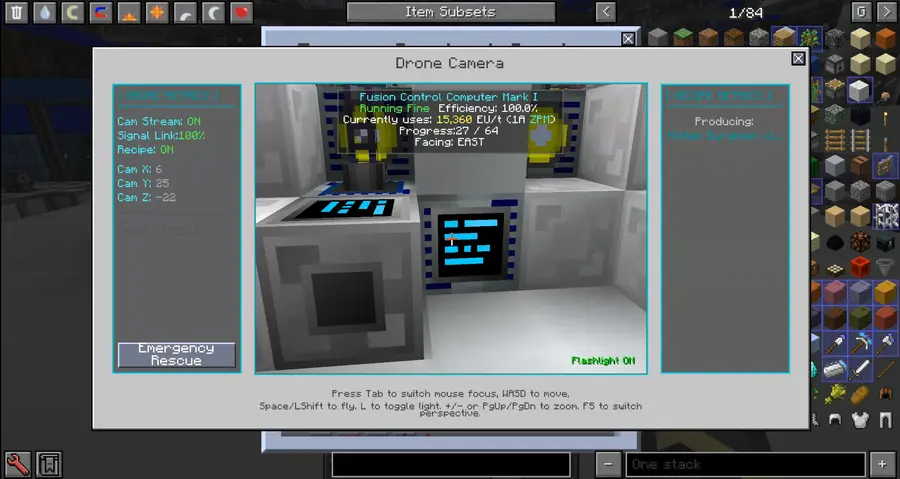Click the 'Cam Stream: ON' status
Screen dimensions: 900x479
tap(159, 122)
